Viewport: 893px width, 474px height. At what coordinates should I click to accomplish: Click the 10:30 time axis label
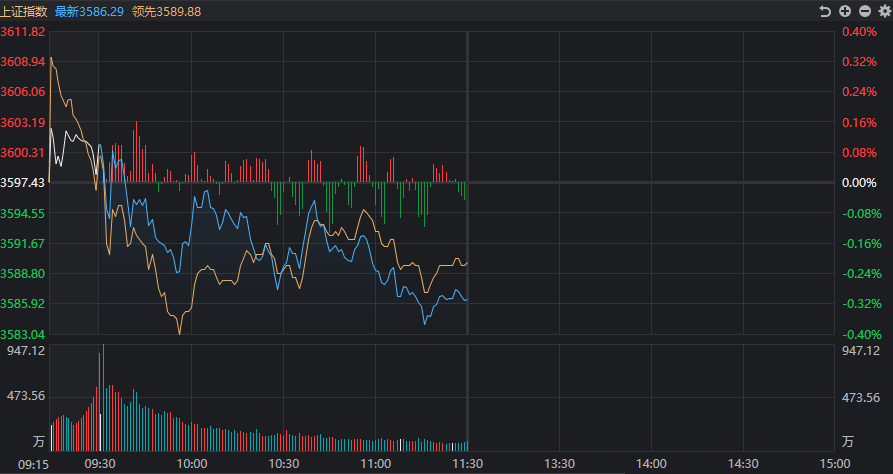point(284,464)
